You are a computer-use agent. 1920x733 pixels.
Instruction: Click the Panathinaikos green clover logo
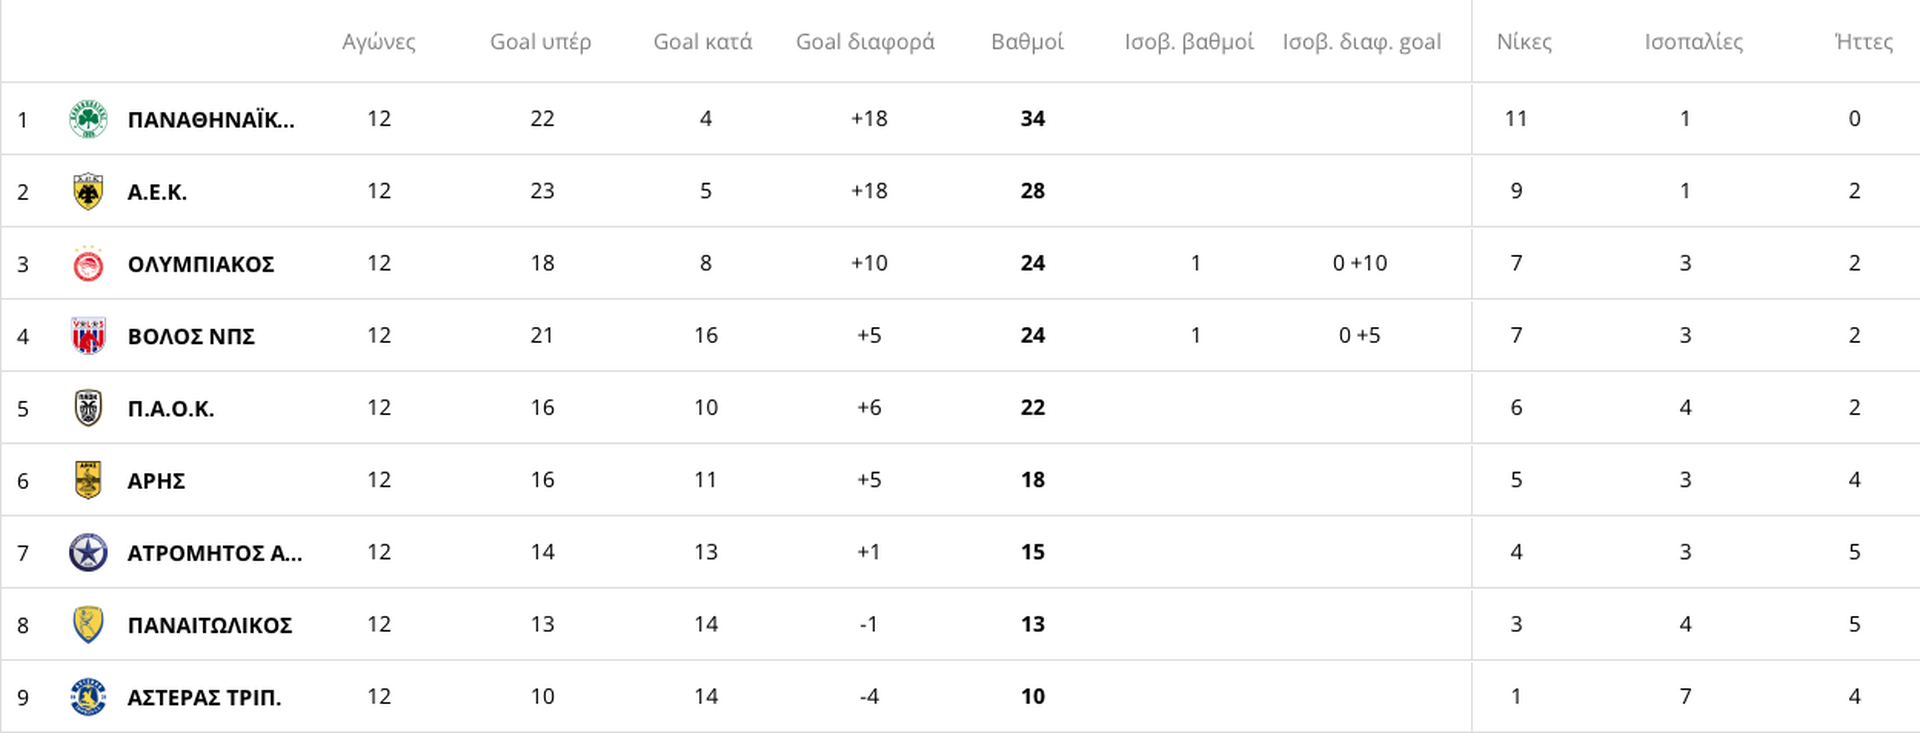pos(88,119)
